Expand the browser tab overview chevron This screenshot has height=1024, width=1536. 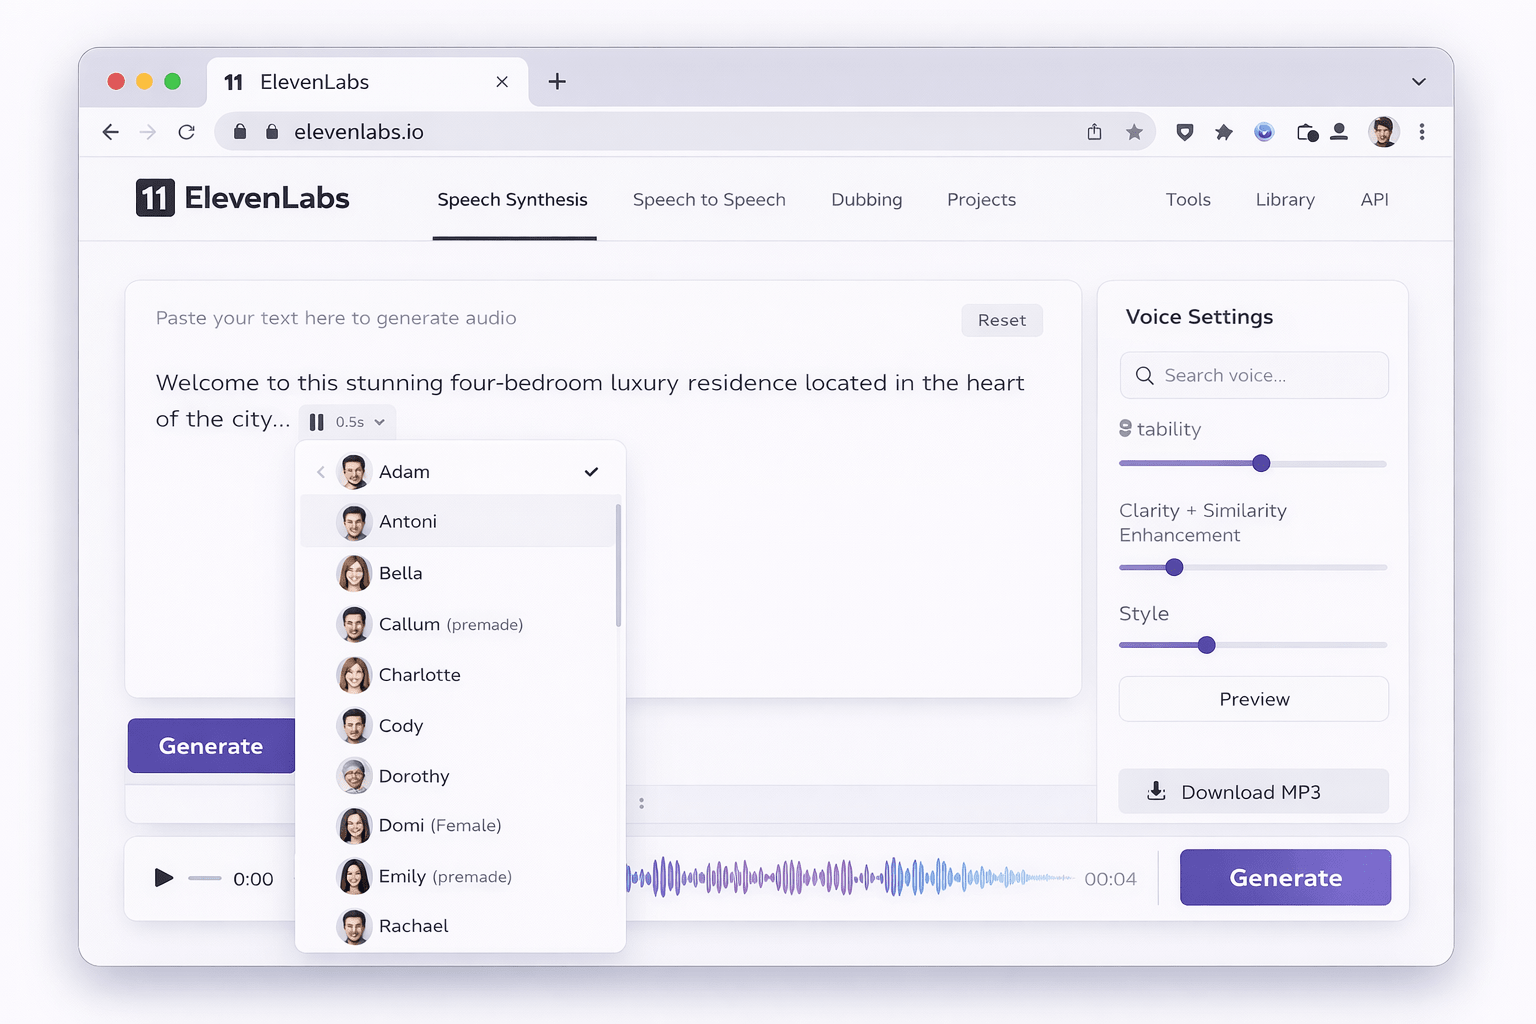pos(1418,82)
